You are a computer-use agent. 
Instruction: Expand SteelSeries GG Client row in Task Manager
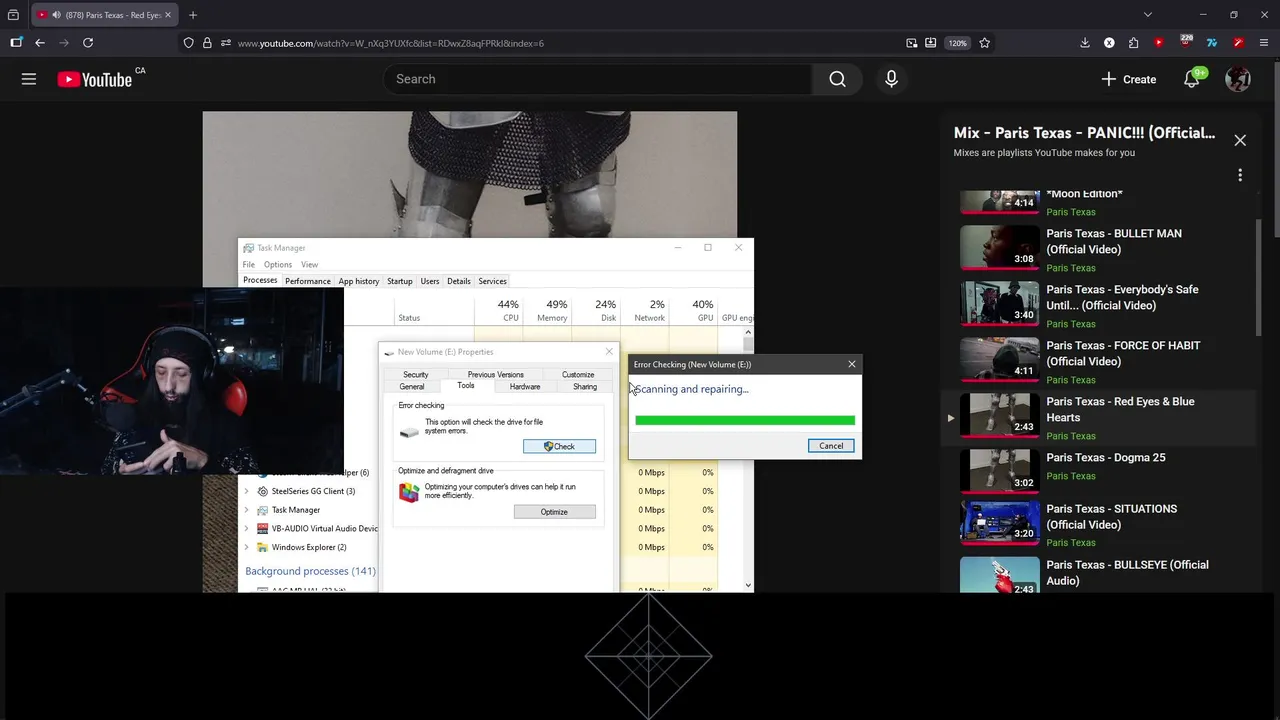(247, 491)
